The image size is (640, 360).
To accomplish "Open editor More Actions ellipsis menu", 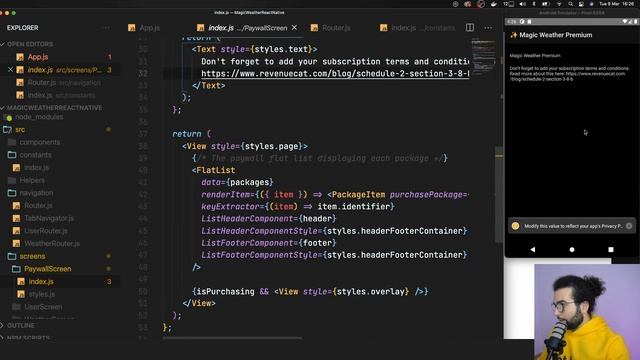I will click(488, 28).
